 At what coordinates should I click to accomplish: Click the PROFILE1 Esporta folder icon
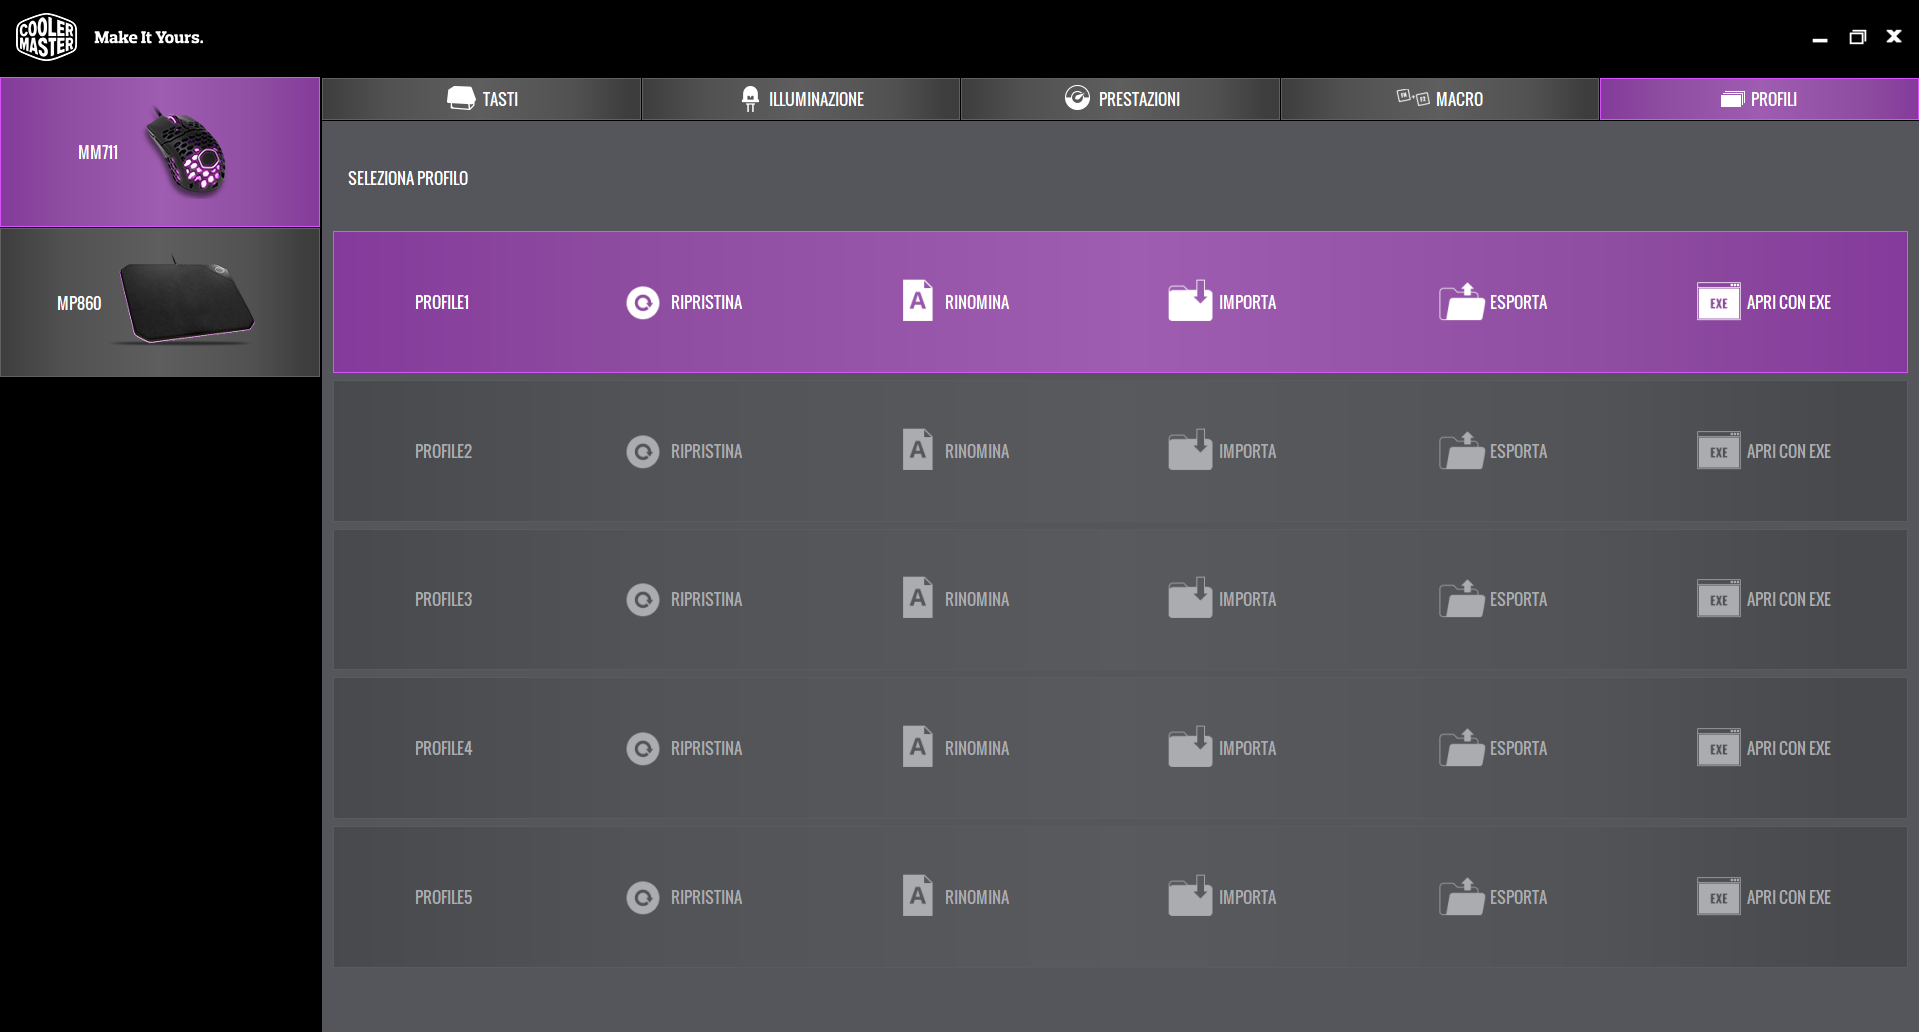(x=1461, y=301)
